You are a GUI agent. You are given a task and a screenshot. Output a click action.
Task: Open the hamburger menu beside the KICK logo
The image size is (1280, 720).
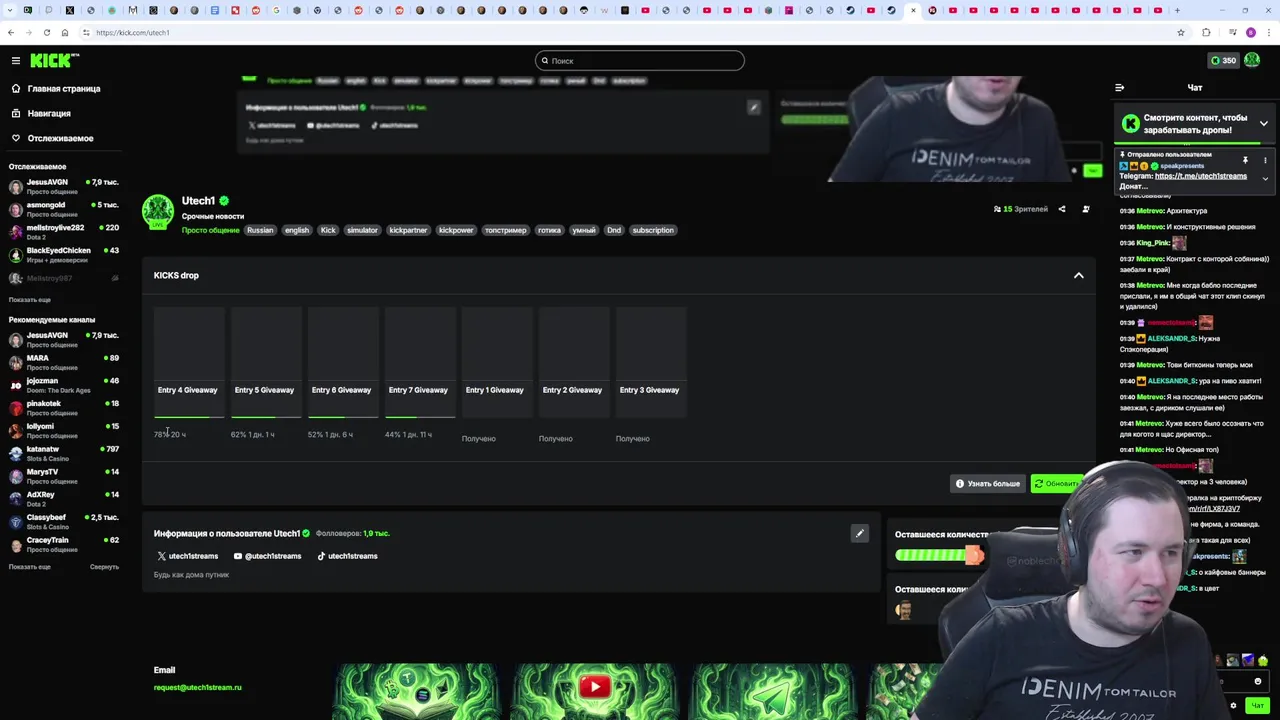16,60
